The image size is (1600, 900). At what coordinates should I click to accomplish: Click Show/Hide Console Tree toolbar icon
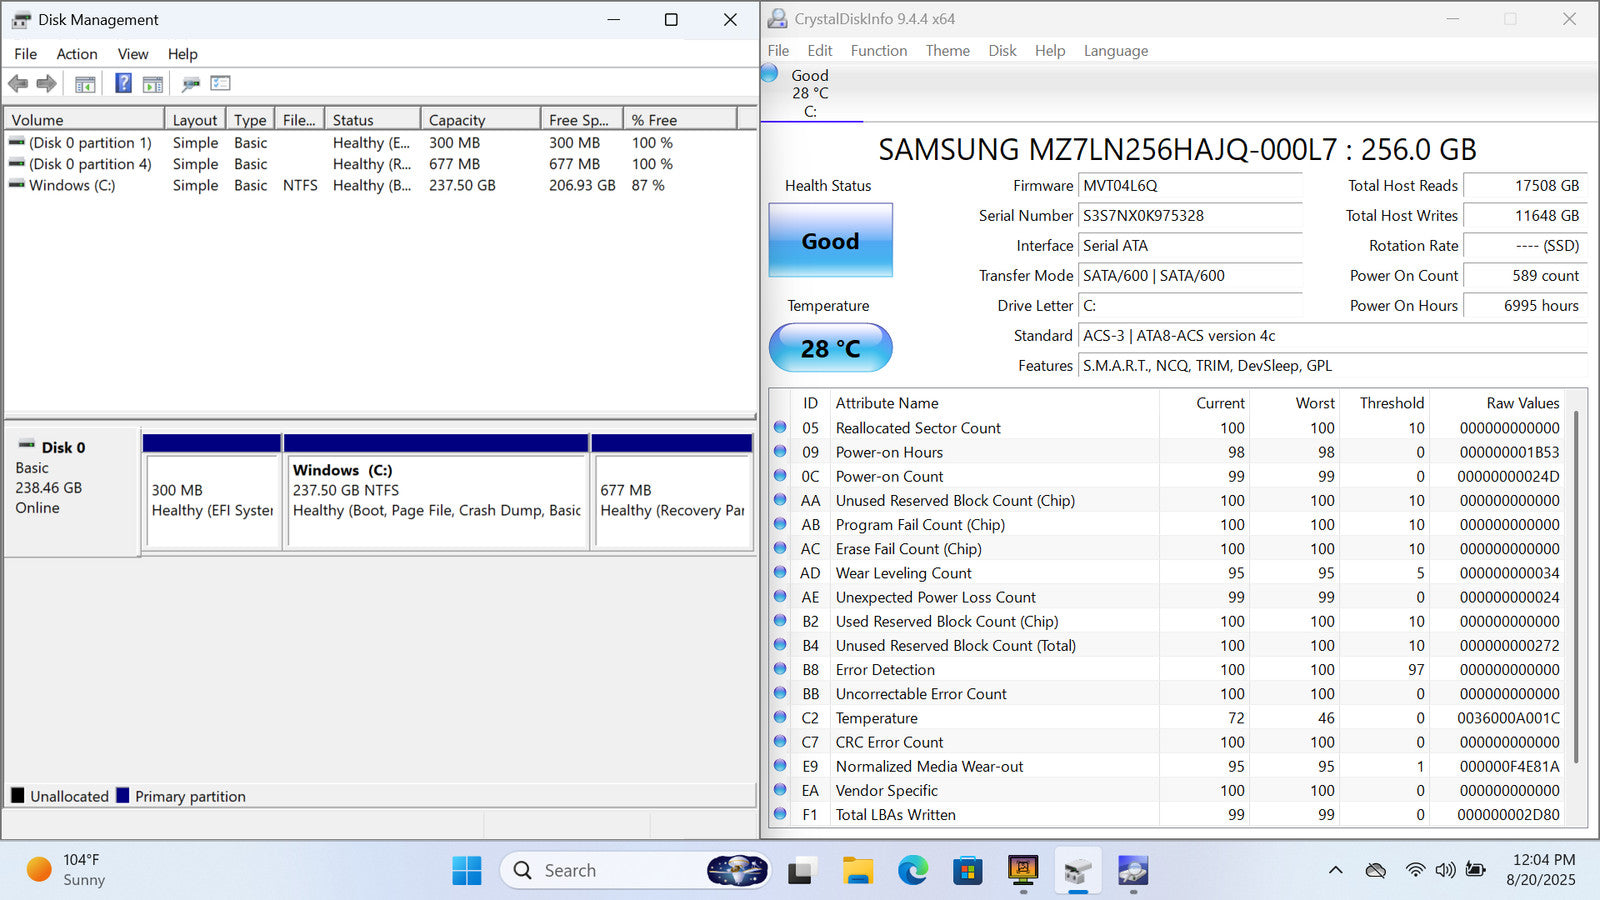tap(85, 84)
